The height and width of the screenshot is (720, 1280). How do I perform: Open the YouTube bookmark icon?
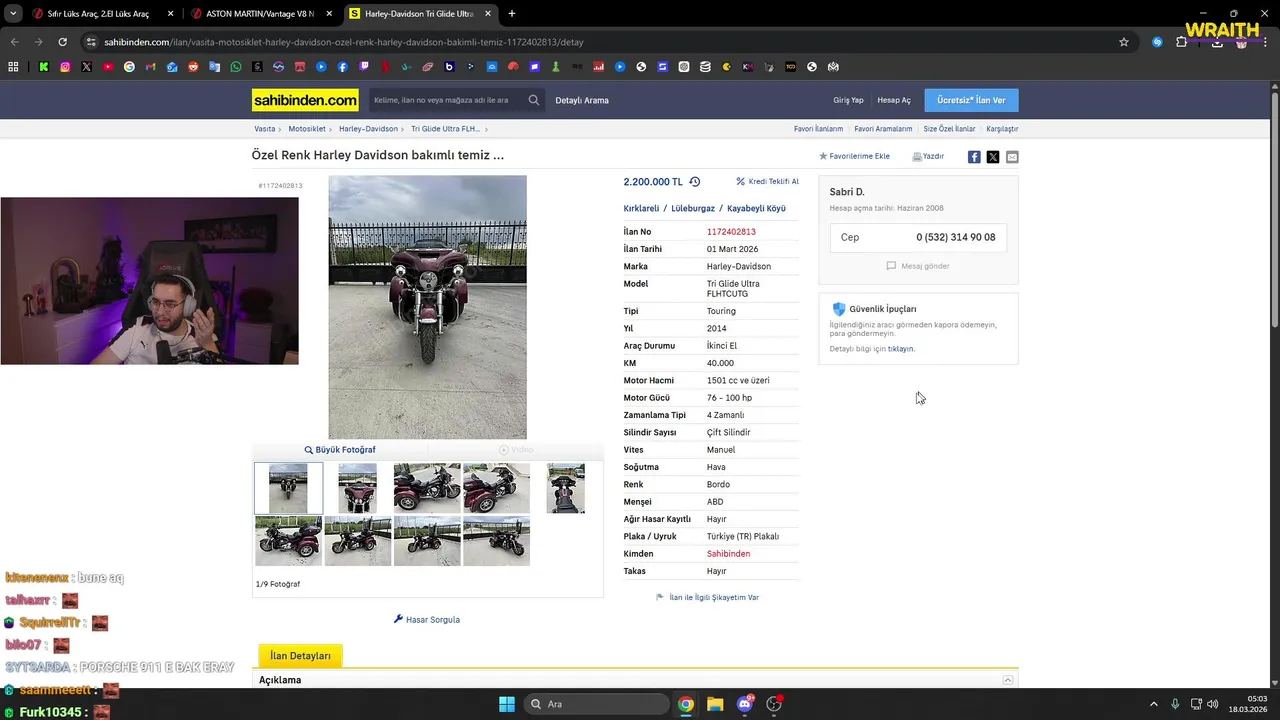point(108,67)
